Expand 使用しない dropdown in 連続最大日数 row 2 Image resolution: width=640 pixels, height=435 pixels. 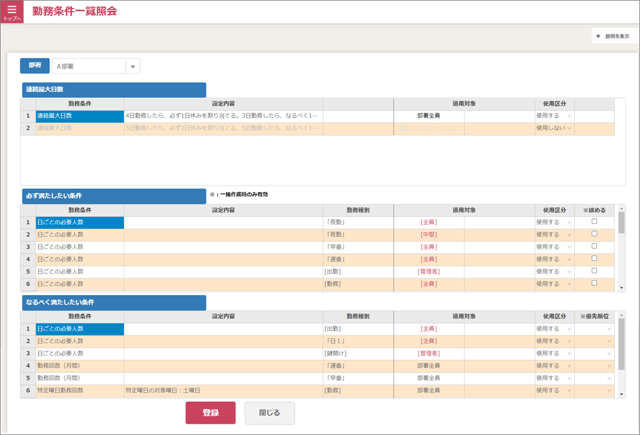tap(569, 129)
